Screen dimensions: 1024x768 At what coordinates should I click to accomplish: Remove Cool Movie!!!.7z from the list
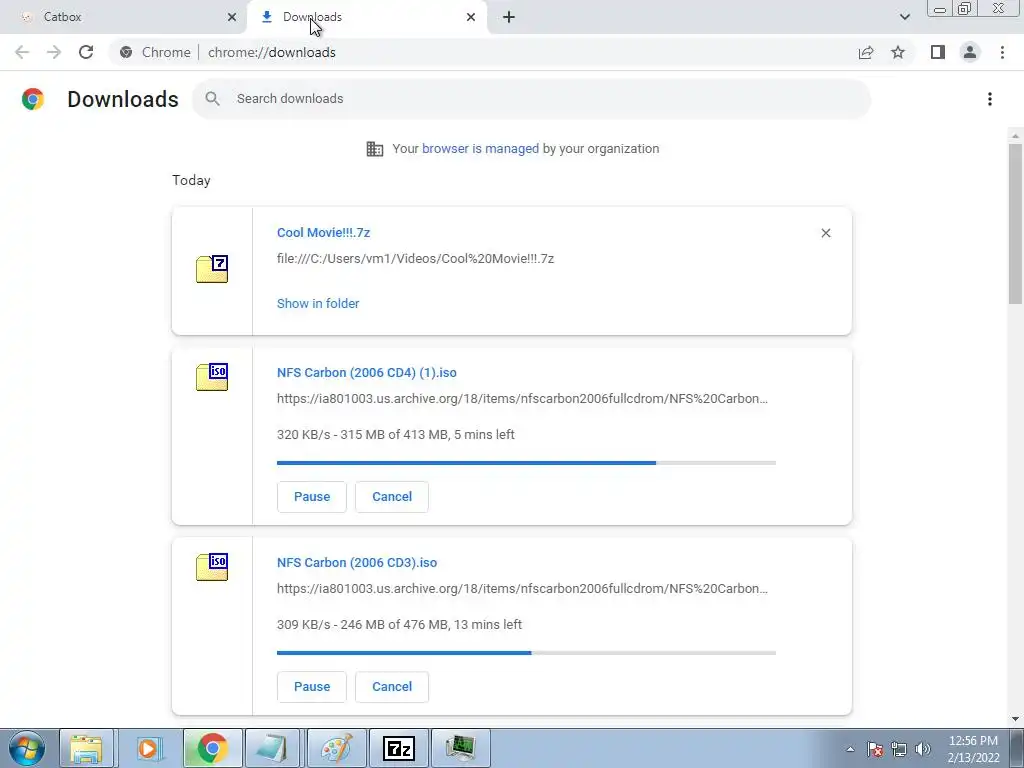pos(825,233)
